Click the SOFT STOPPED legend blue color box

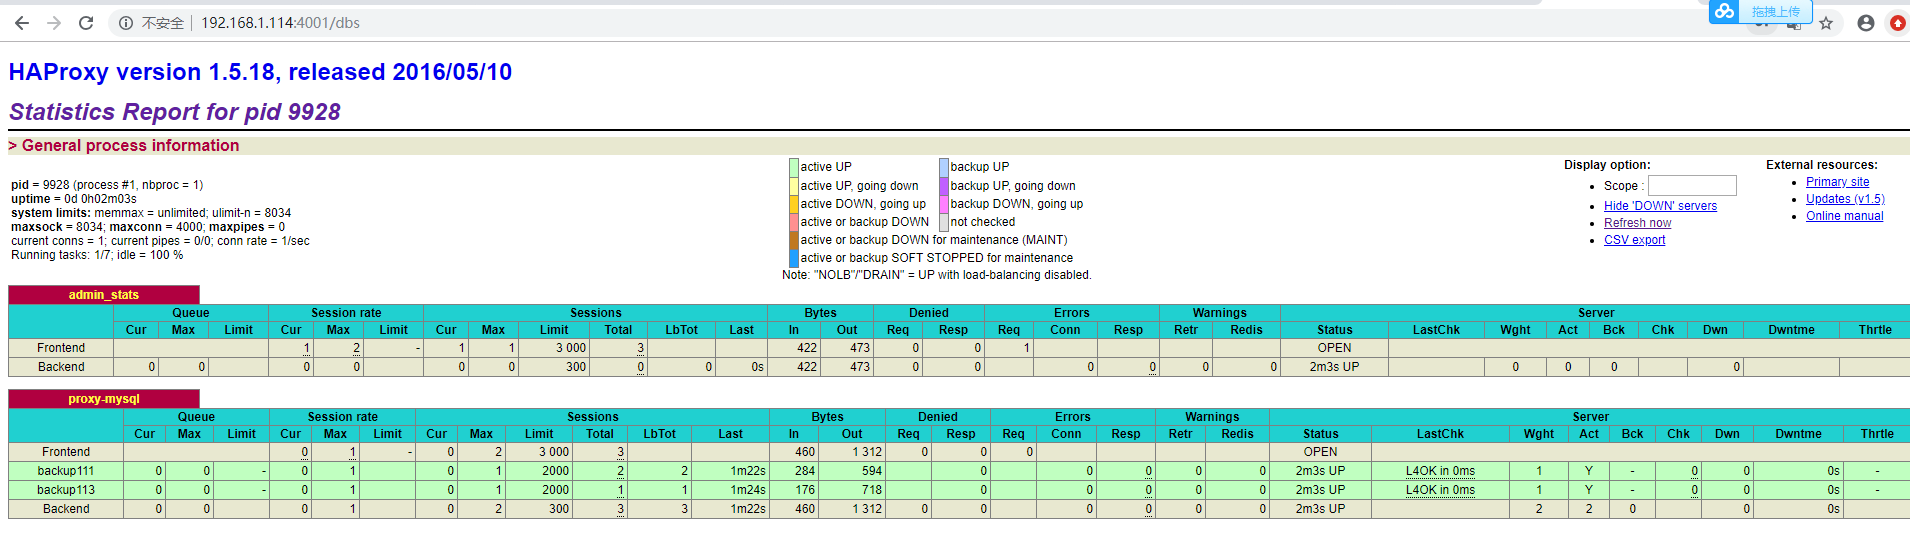click(x=794, y=257)
